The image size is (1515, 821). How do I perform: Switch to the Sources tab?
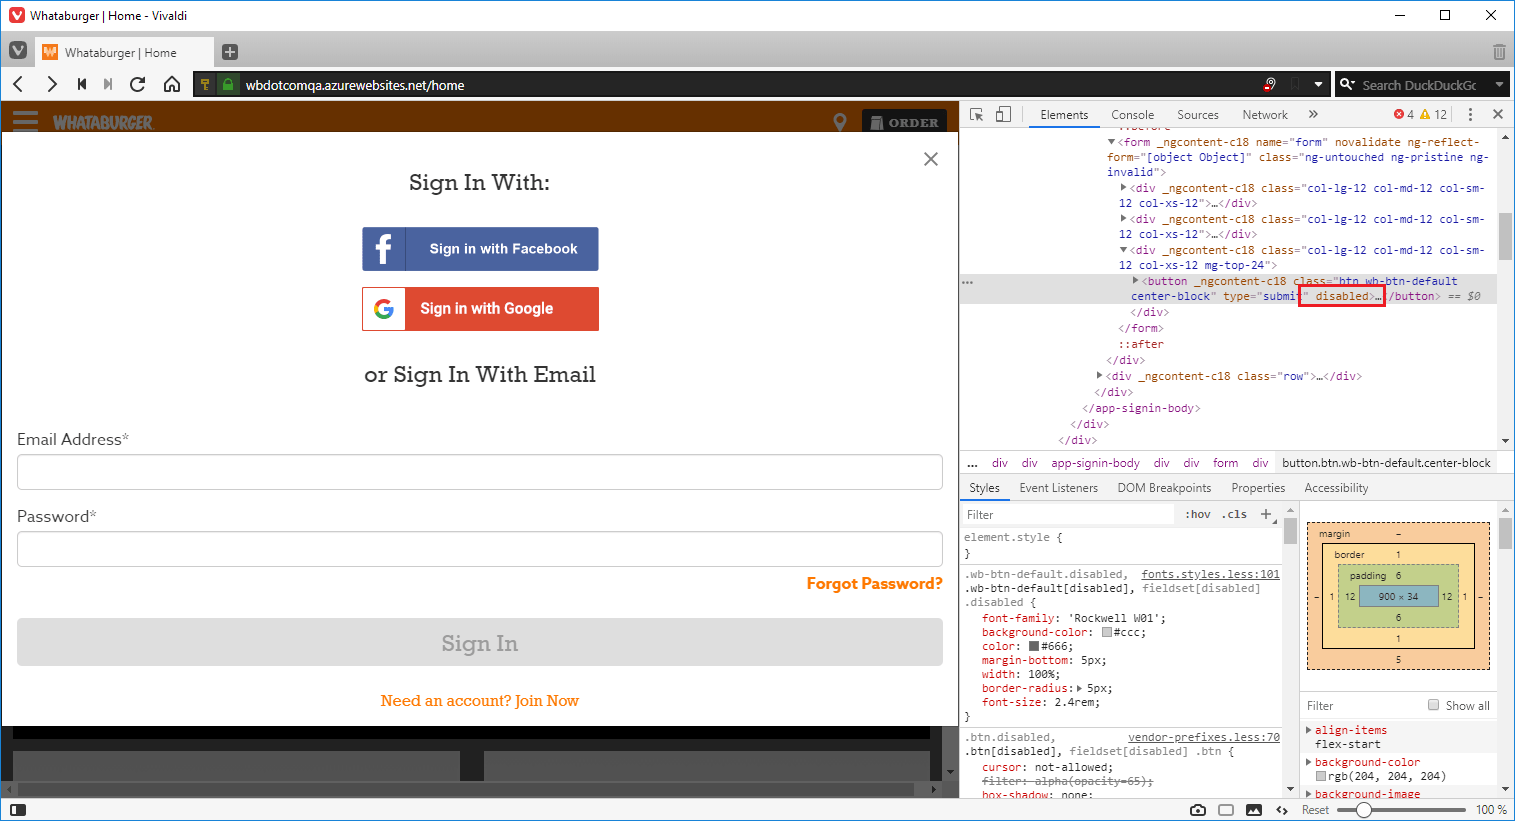click(x=1198, y=115)
